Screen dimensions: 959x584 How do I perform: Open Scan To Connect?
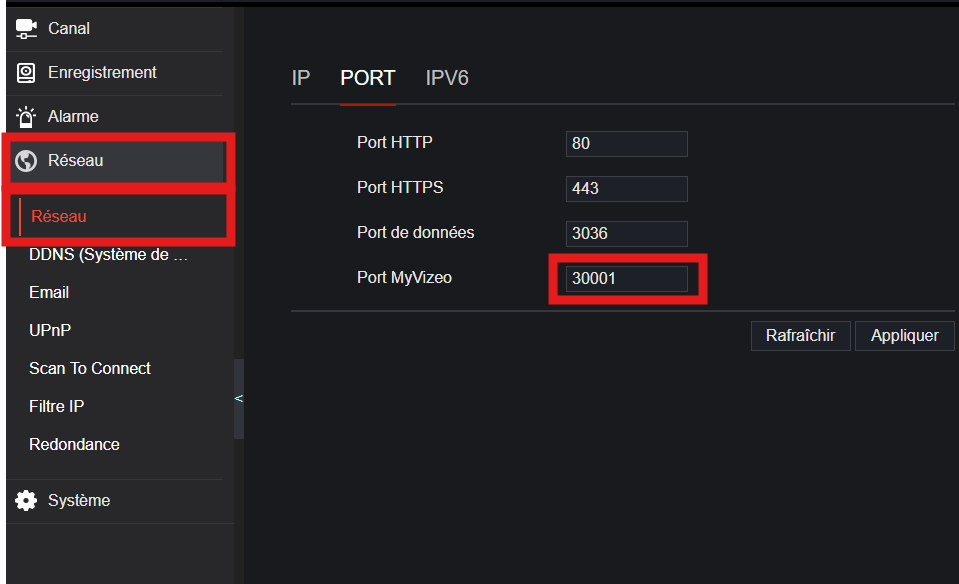coord(90,368)
